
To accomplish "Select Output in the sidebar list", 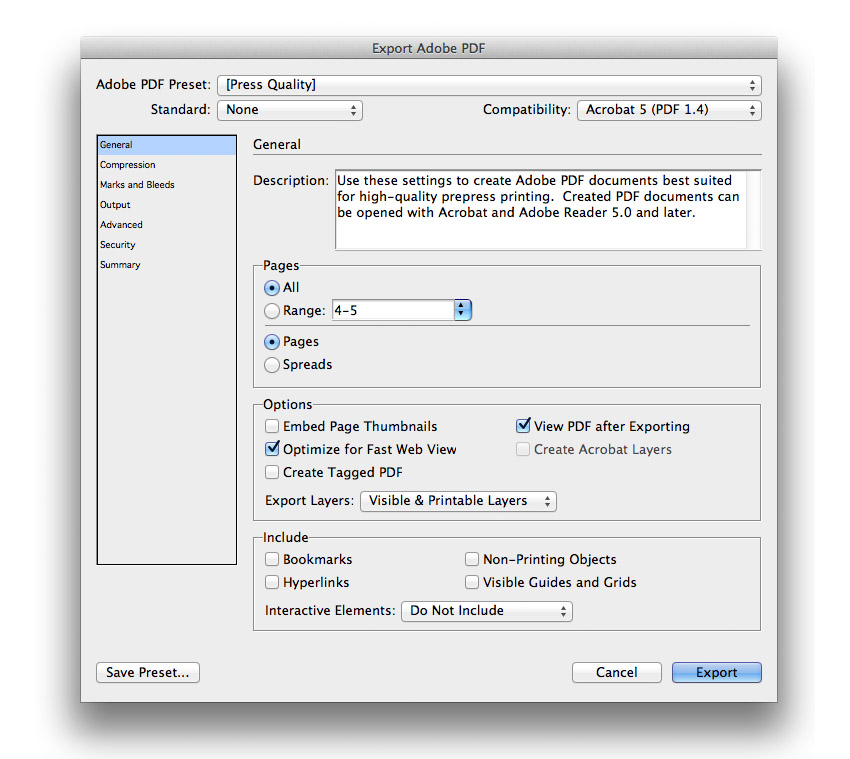I will coord(166,205).
